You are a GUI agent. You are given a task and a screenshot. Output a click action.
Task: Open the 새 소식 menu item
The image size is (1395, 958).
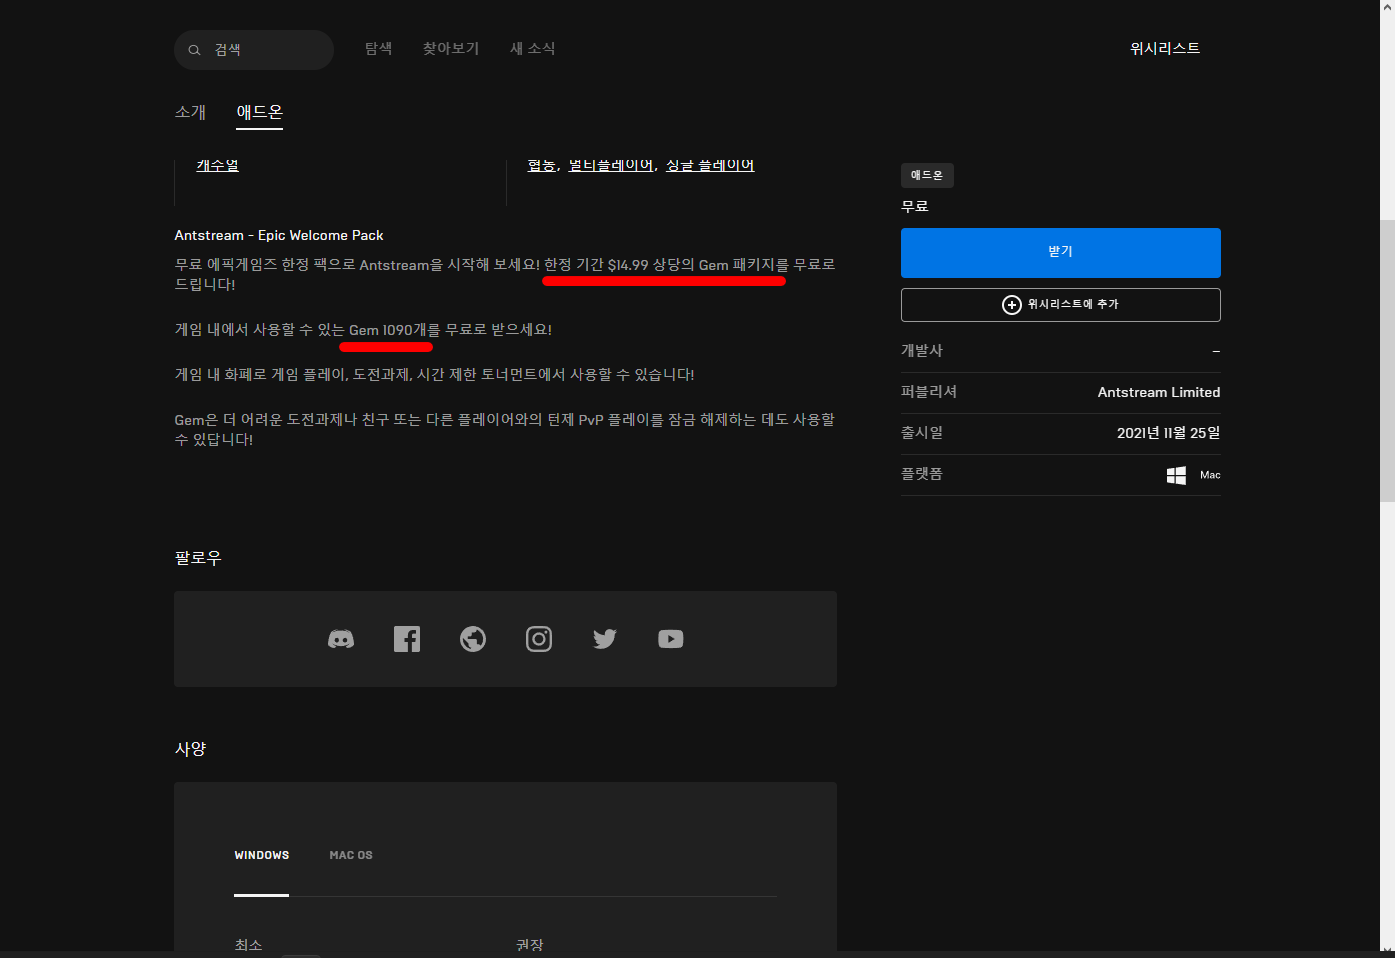click(533, 49)
